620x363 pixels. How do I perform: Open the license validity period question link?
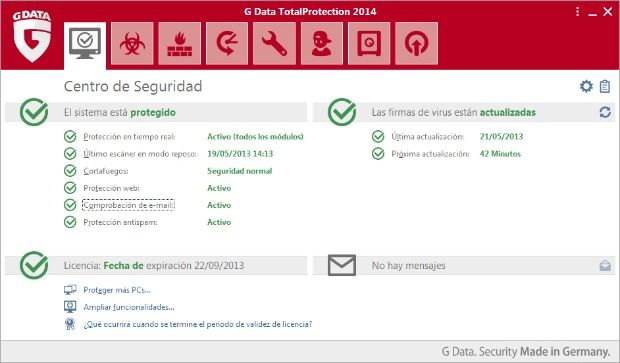(197, 324)
